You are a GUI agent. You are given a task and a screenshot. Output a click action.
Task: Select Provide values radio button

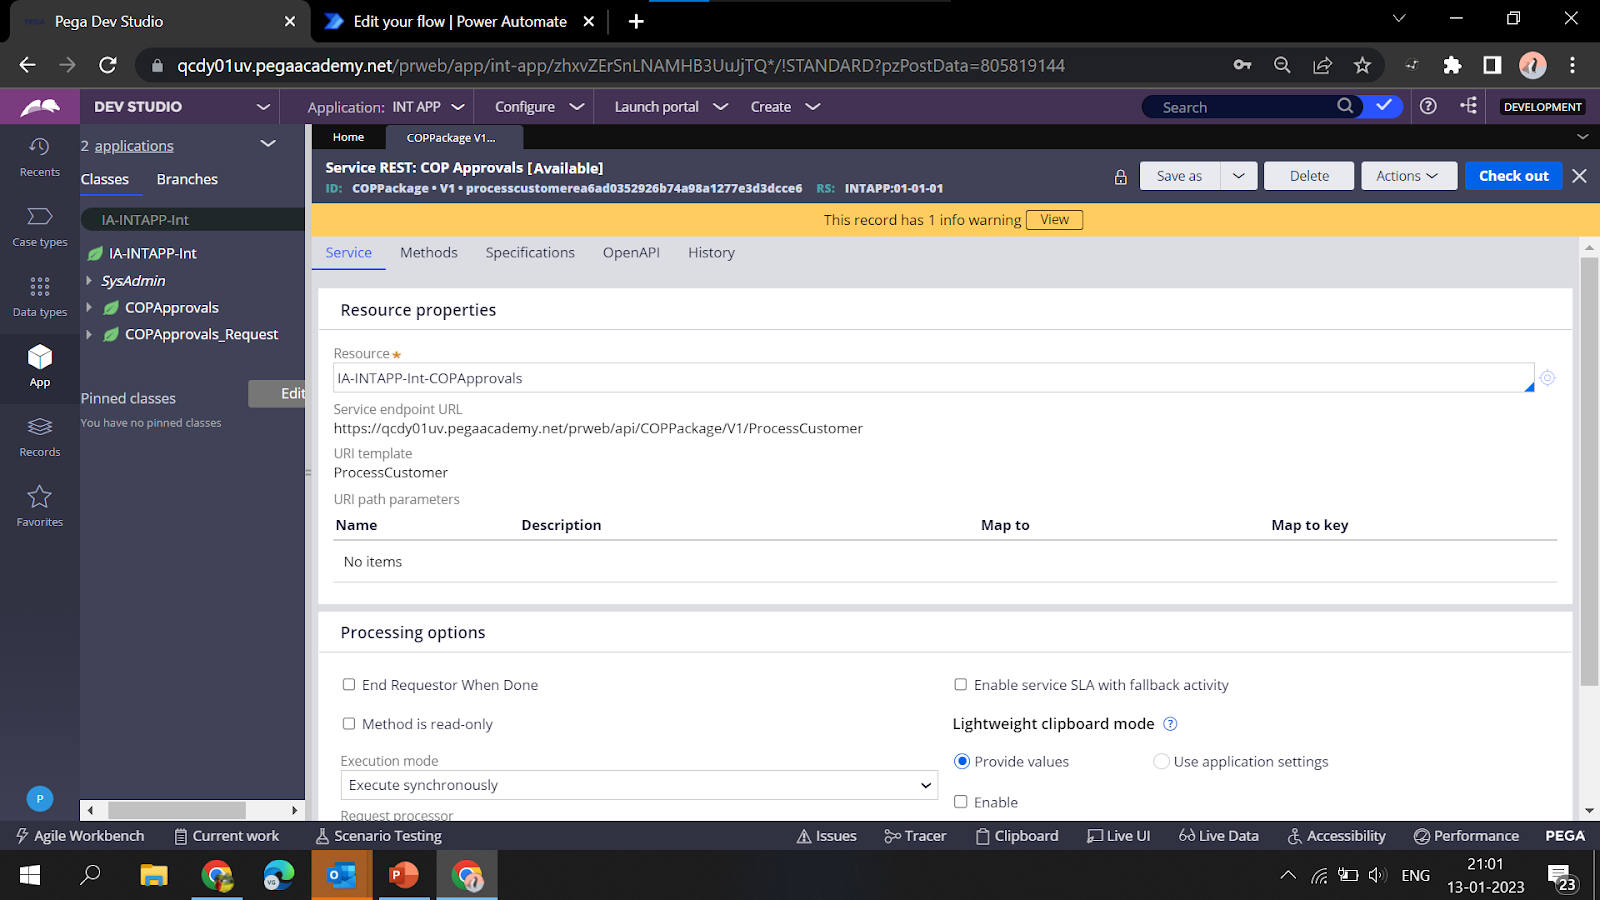pos(962,762)
